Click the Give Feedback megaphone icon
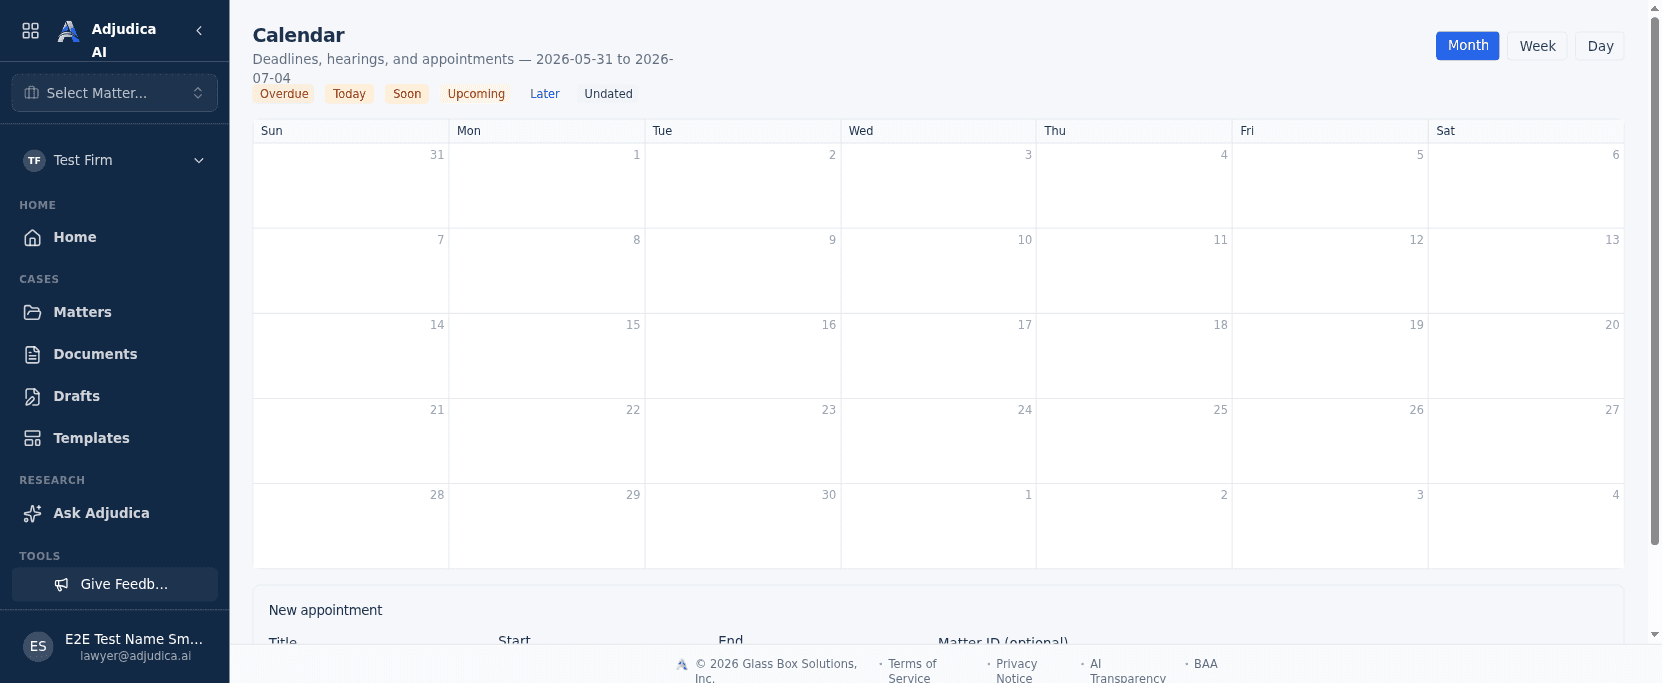Image resolution: width=1662 pixels, height=683 pixels. click(62, 585)
